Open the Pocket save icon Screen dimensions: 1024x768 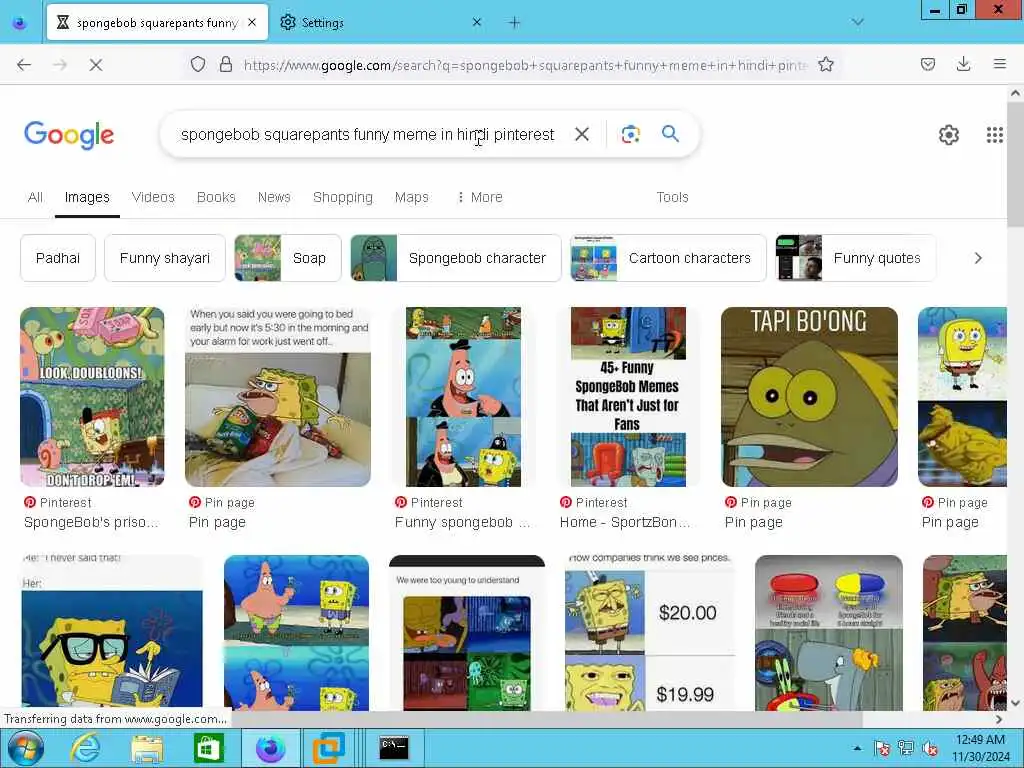pyautogui.click(x=928, y=64)
